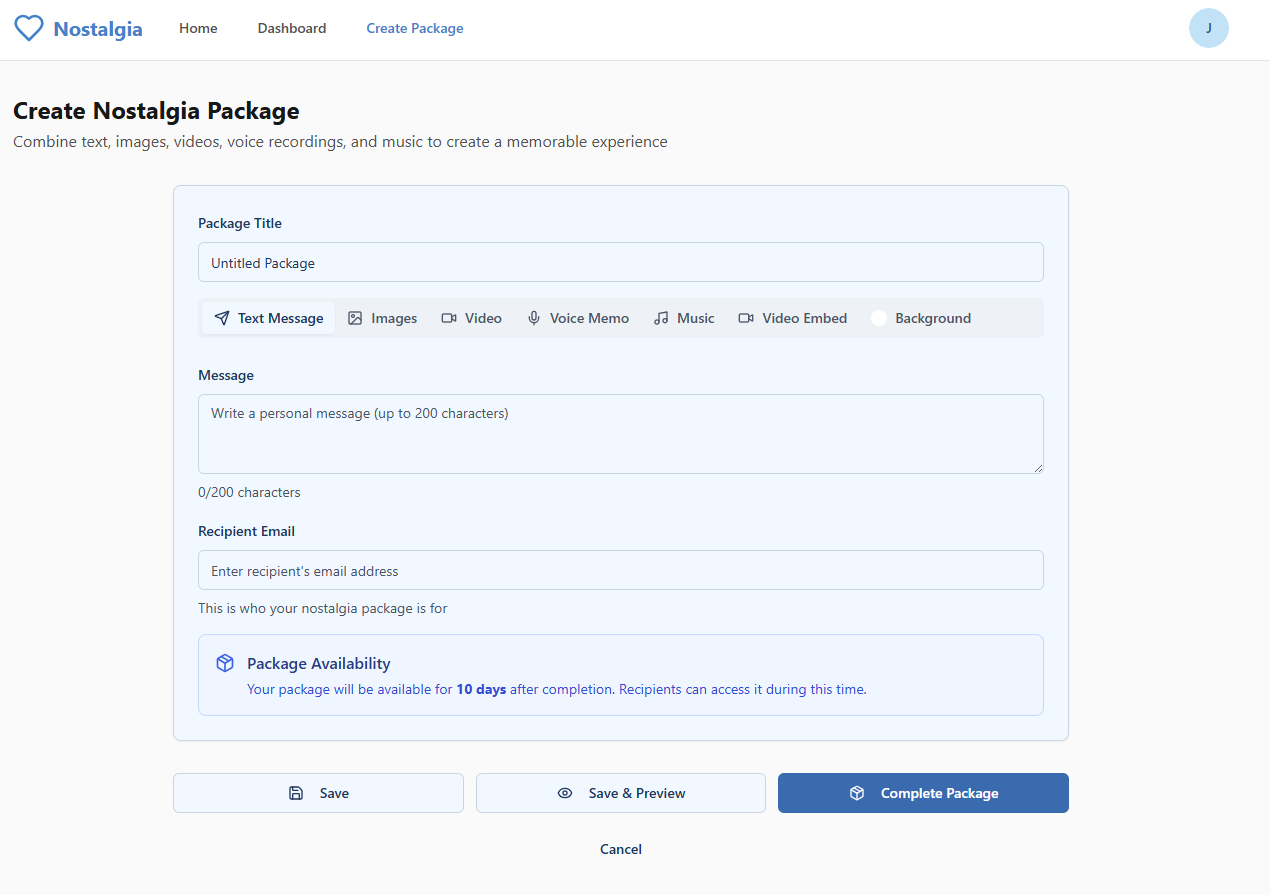
Task: Open the Create Package nav link
Action: pyautogui.click(x=415, y=28)
